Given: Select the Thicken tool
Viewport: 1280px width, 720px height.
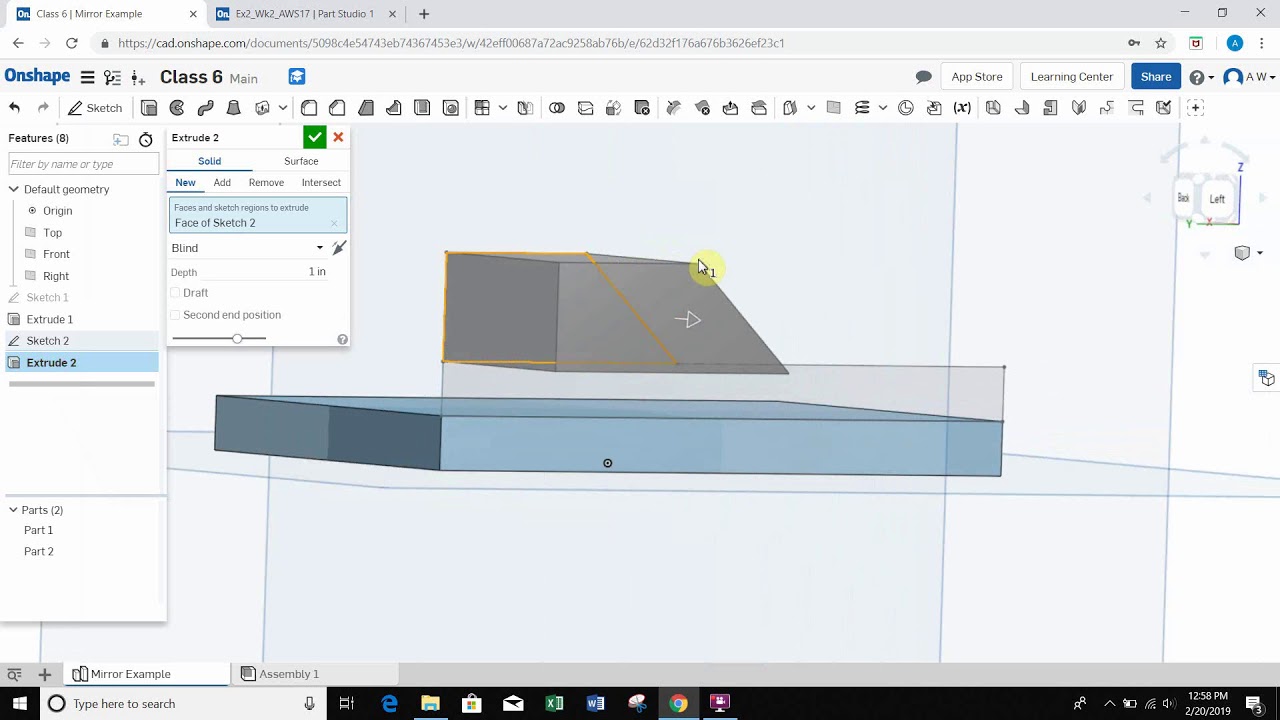Looking at the screenshot, I should [262, 108].
